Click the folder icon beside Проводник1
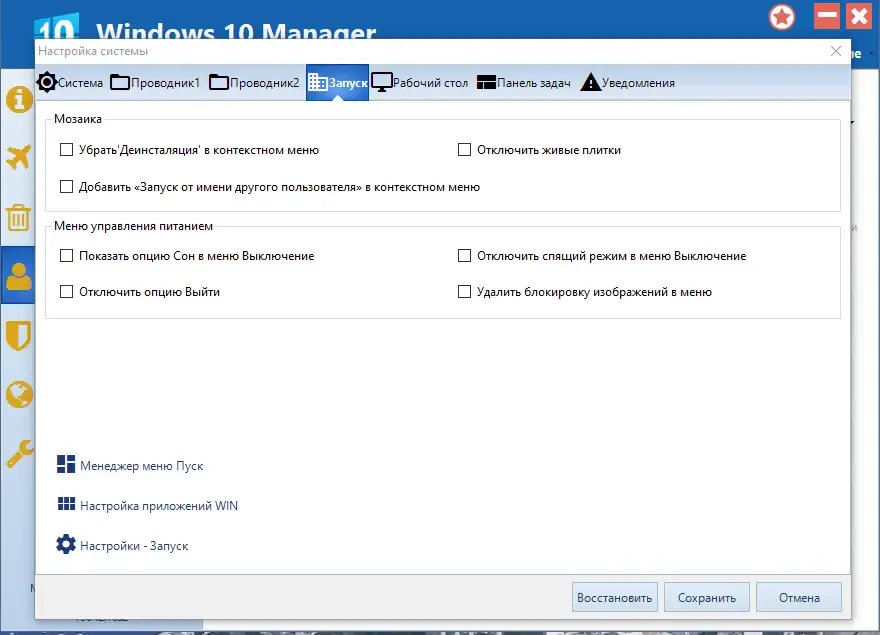880x635 pixels. click(x=120, y=83)
